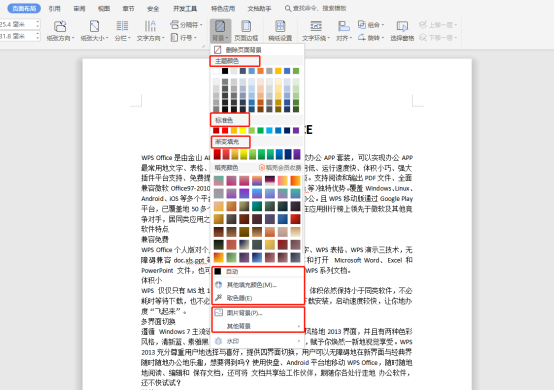The width and height of the screenshot is (554, 390).
Task: Open the paper orientation (纸张方向) tool
Action: (60, 30)
